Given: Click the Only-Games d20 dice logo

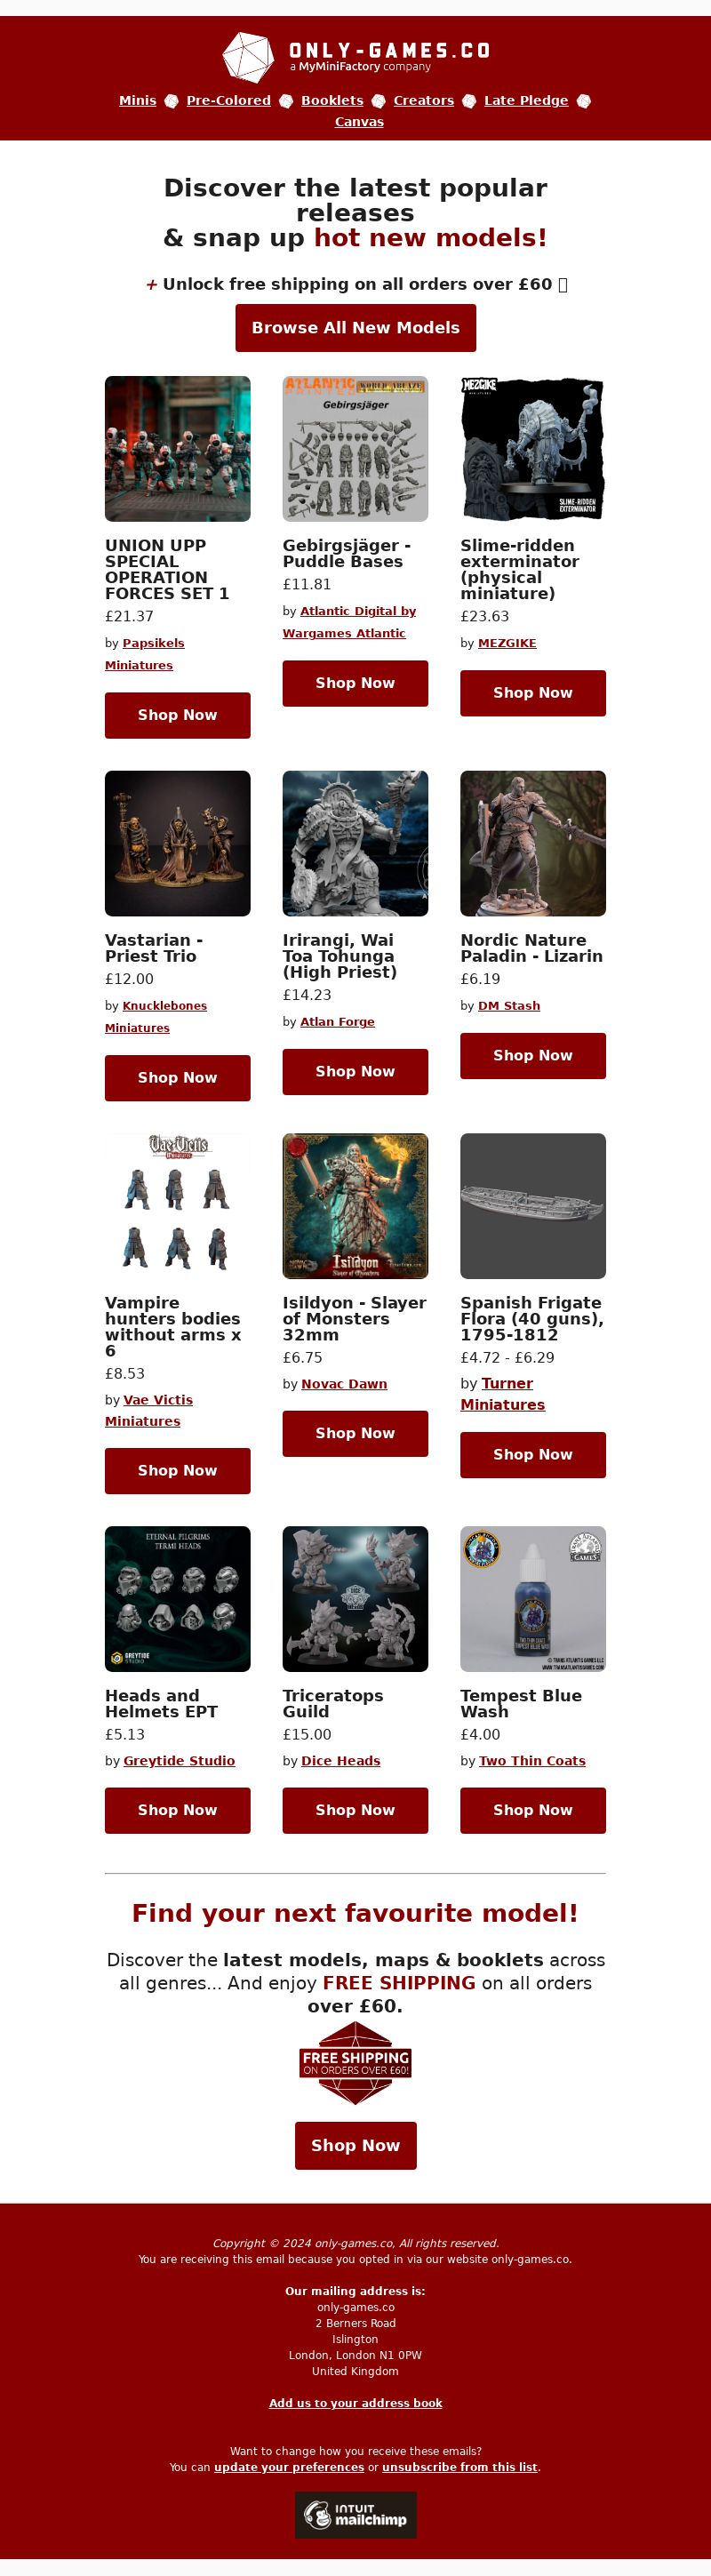Looking at the screenshot, I should 248,56.
